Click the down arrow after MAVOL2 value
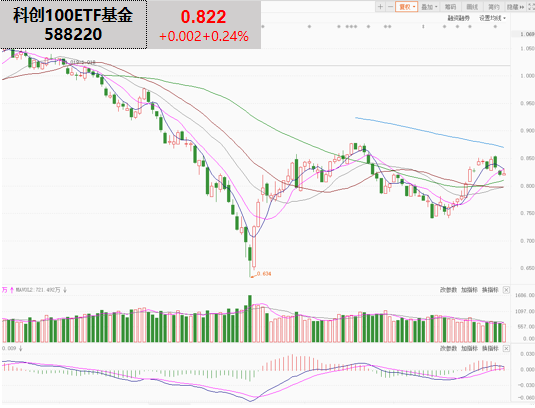535x408 pixels. [x=64, y=290]
